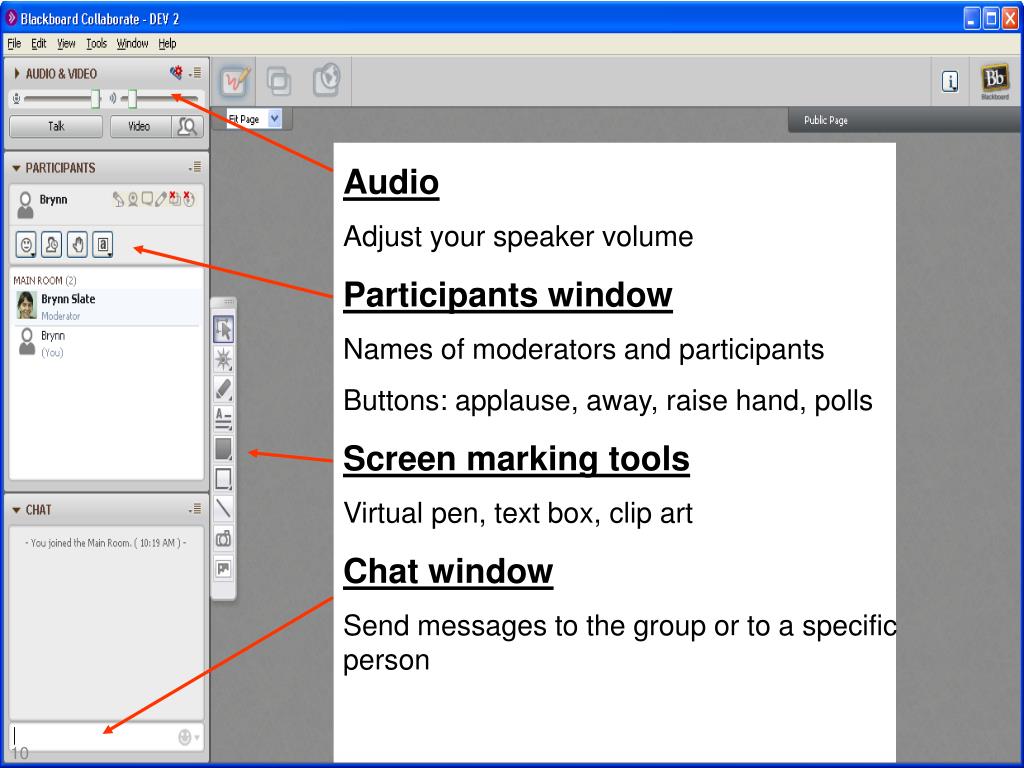Click Brynn Slate's profile picture
Viewport: 1024px width, 768px height.
(26, 306)
